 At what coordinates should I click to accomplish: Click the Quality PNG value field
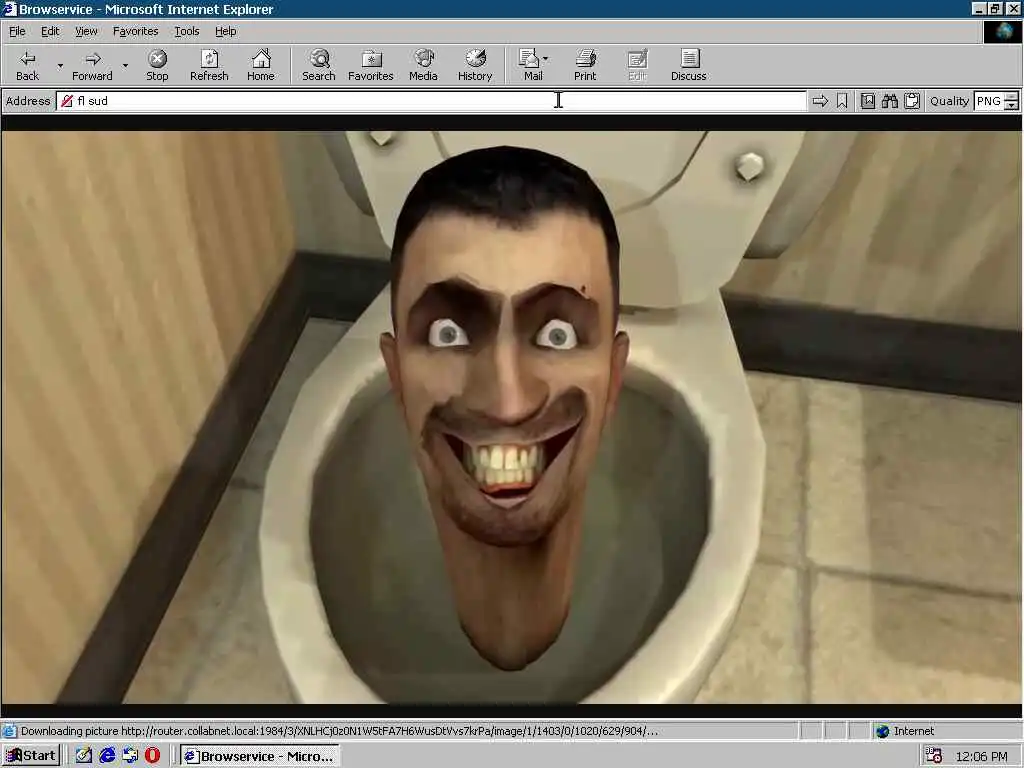(988, 101)
